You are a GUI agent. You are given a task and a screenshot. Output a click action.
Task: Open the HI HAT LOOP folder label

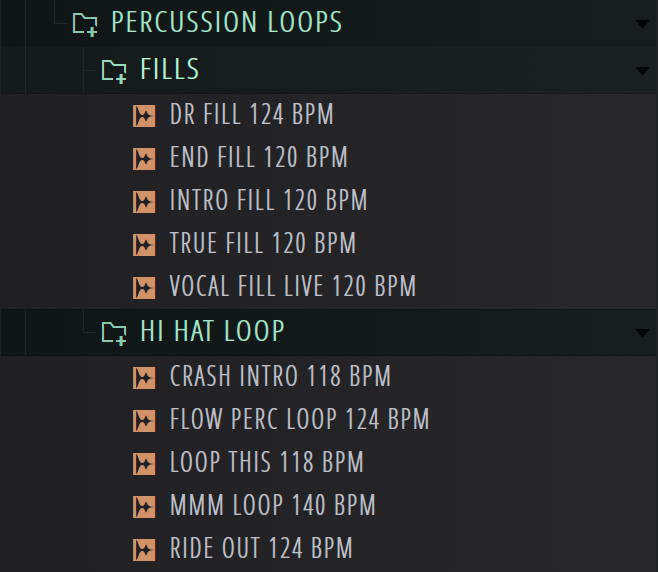click(212, 332)
